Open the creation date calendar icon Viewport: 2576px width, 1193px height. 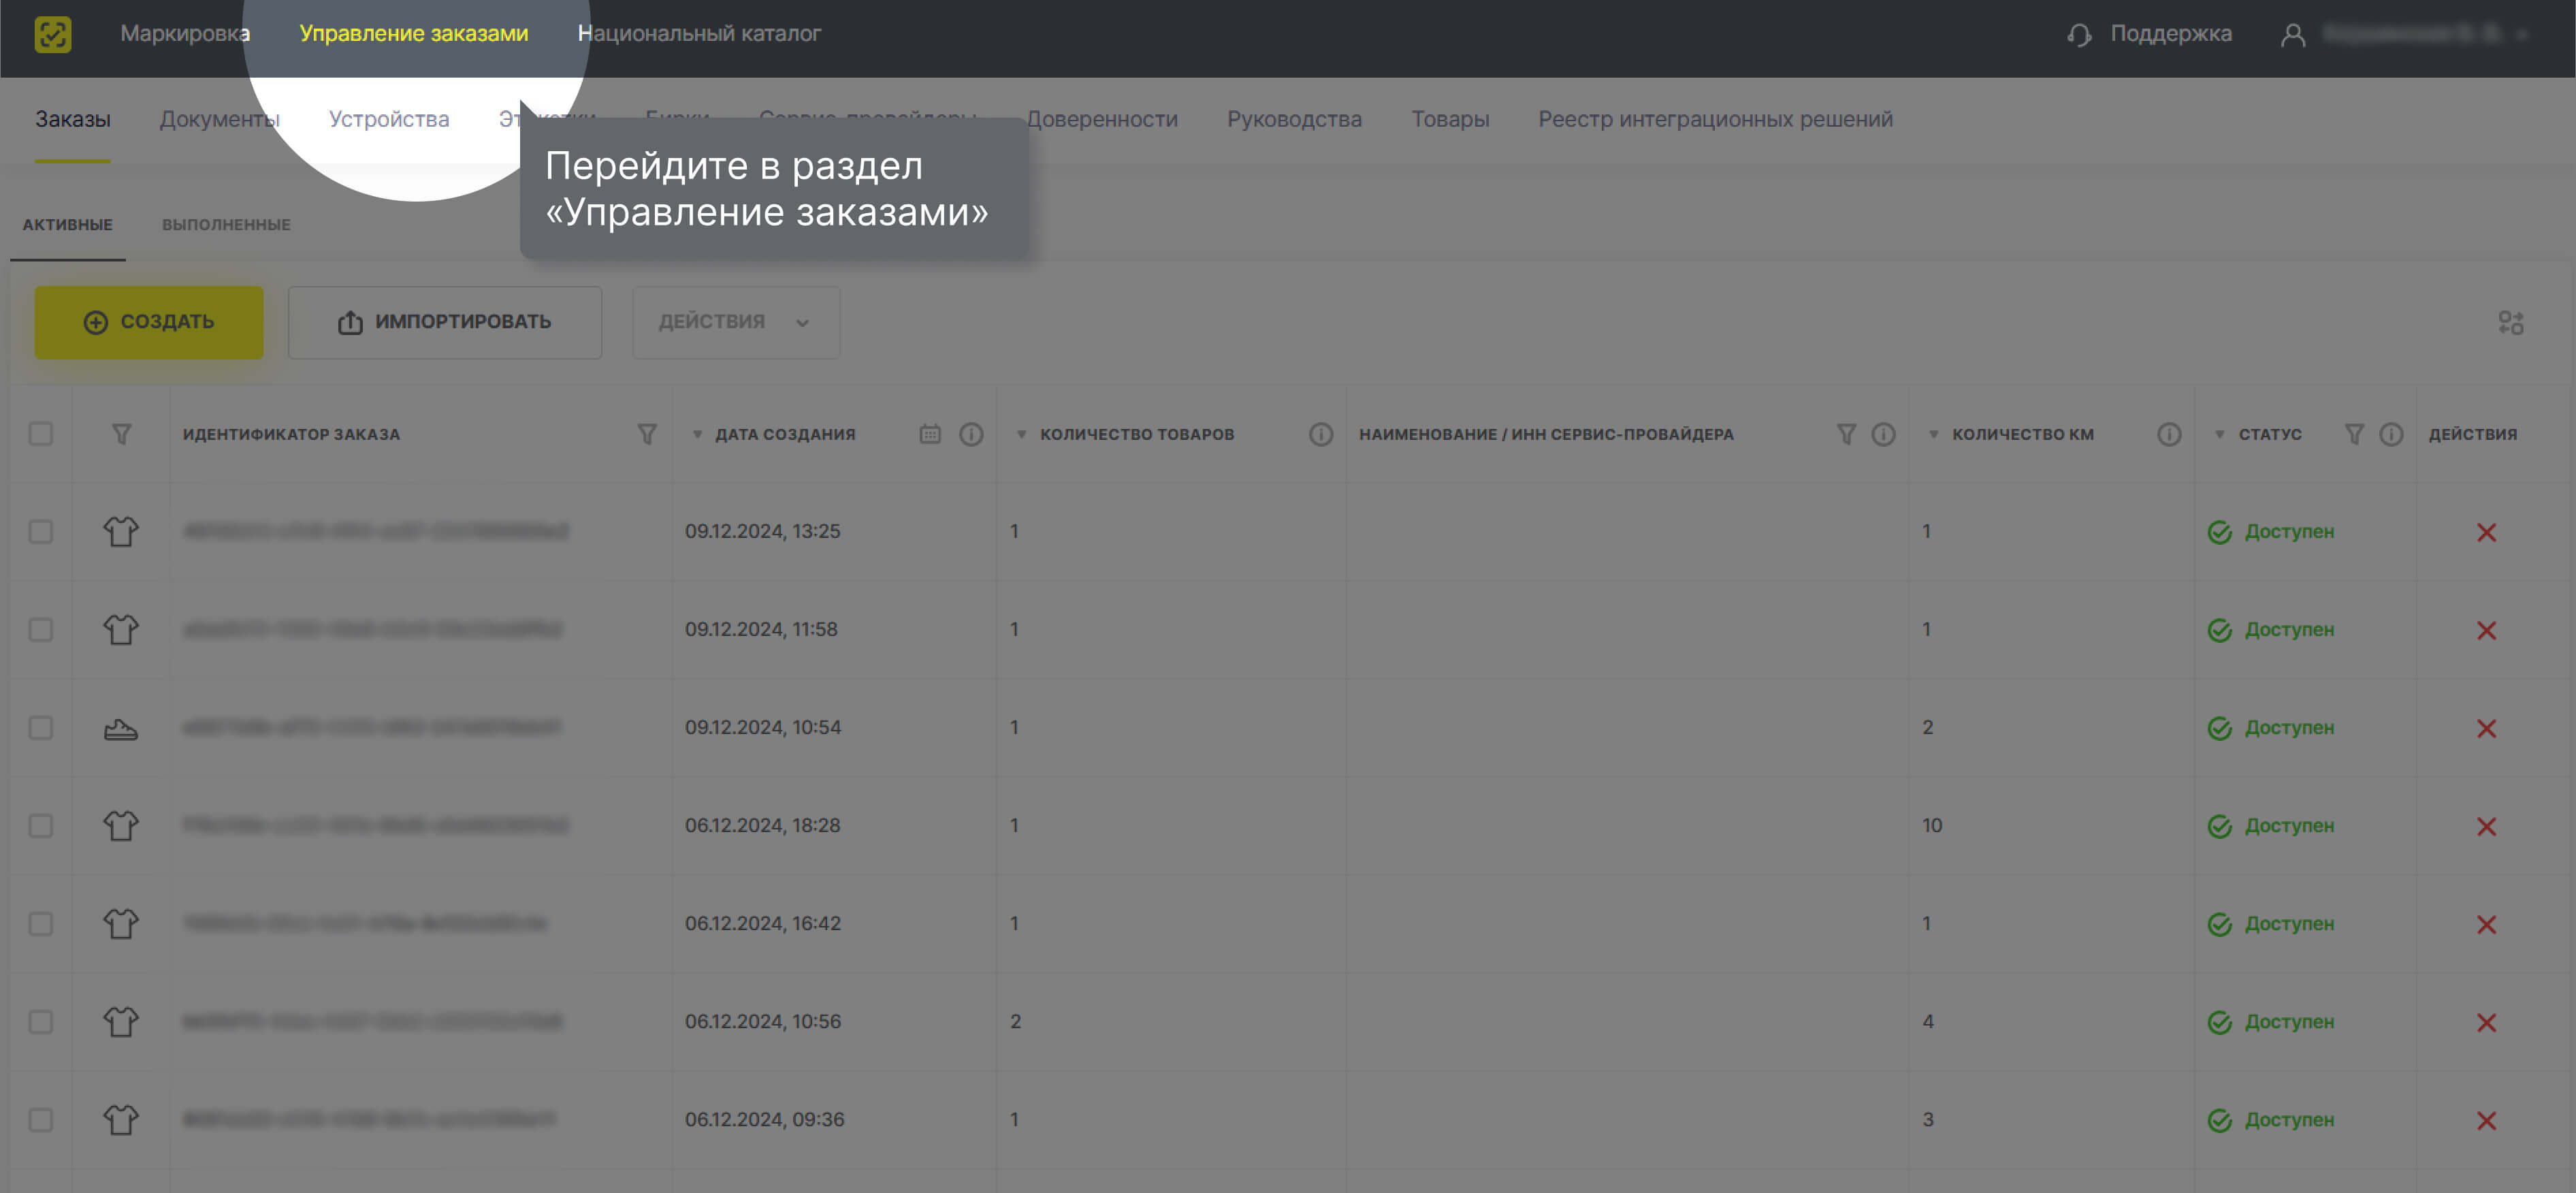pyautogui.click(x=930, y=434)
